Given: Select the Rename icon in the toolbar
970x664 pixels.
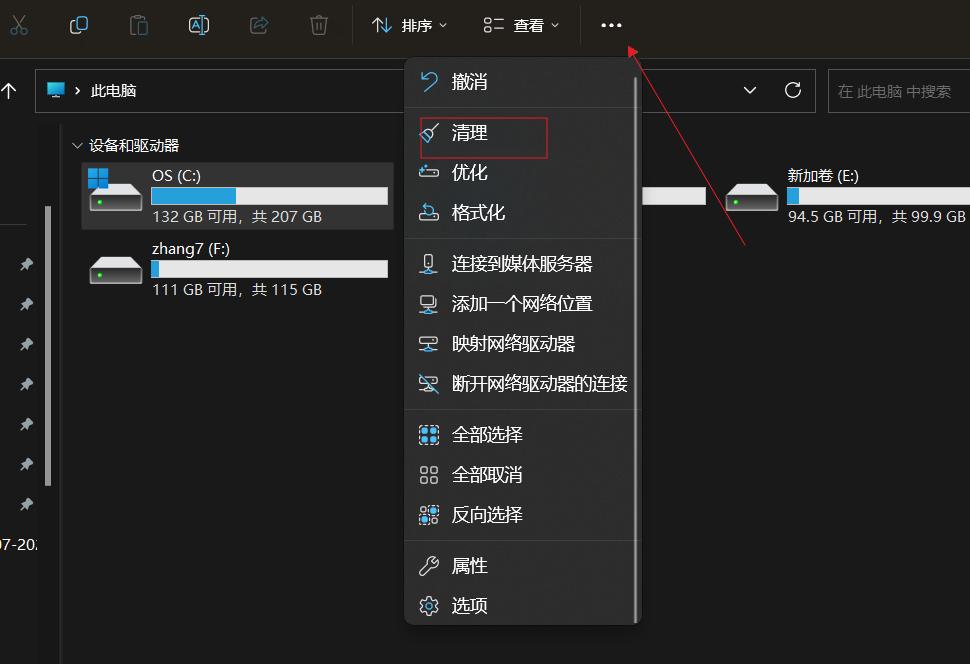Looking at the screenshot, I should [198, 25].
